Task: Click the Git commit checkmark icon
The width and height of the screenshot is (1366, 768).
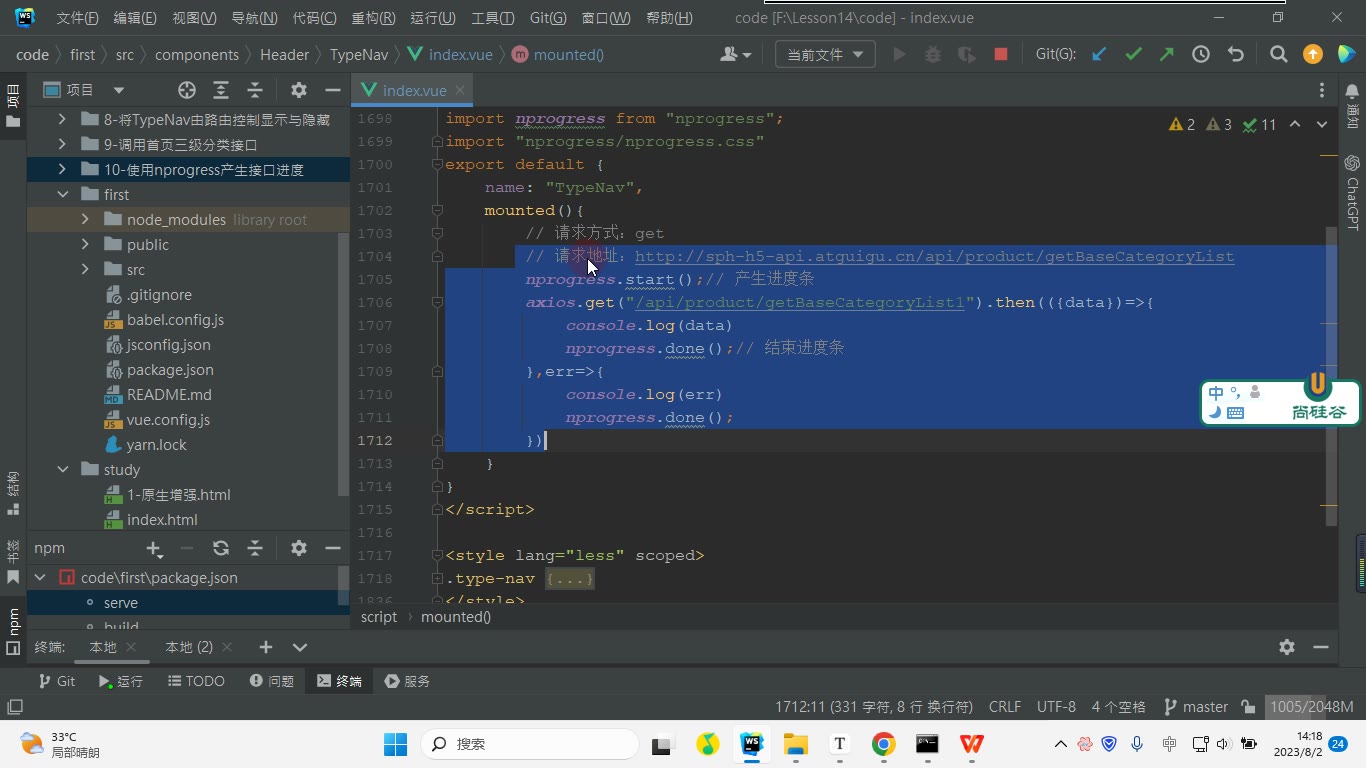Action: 1133,55
